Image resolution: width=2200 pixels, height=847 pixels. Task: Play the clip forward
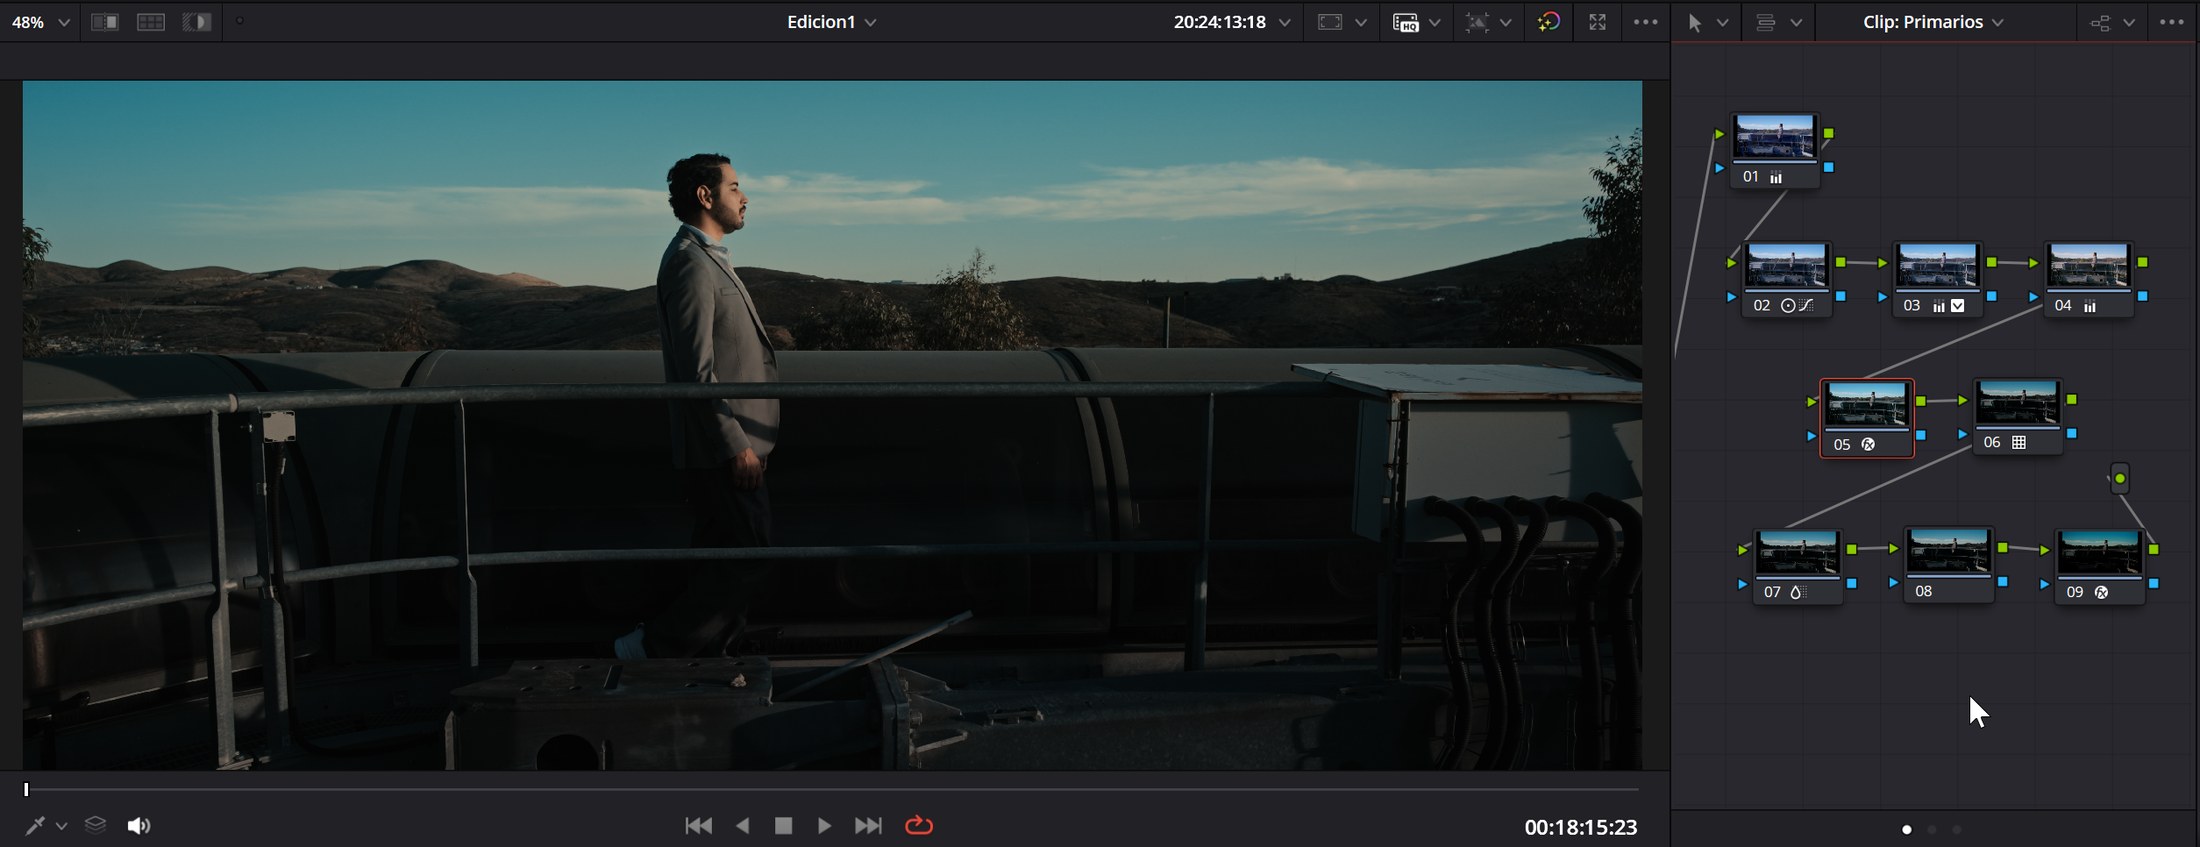pos(825,826)
